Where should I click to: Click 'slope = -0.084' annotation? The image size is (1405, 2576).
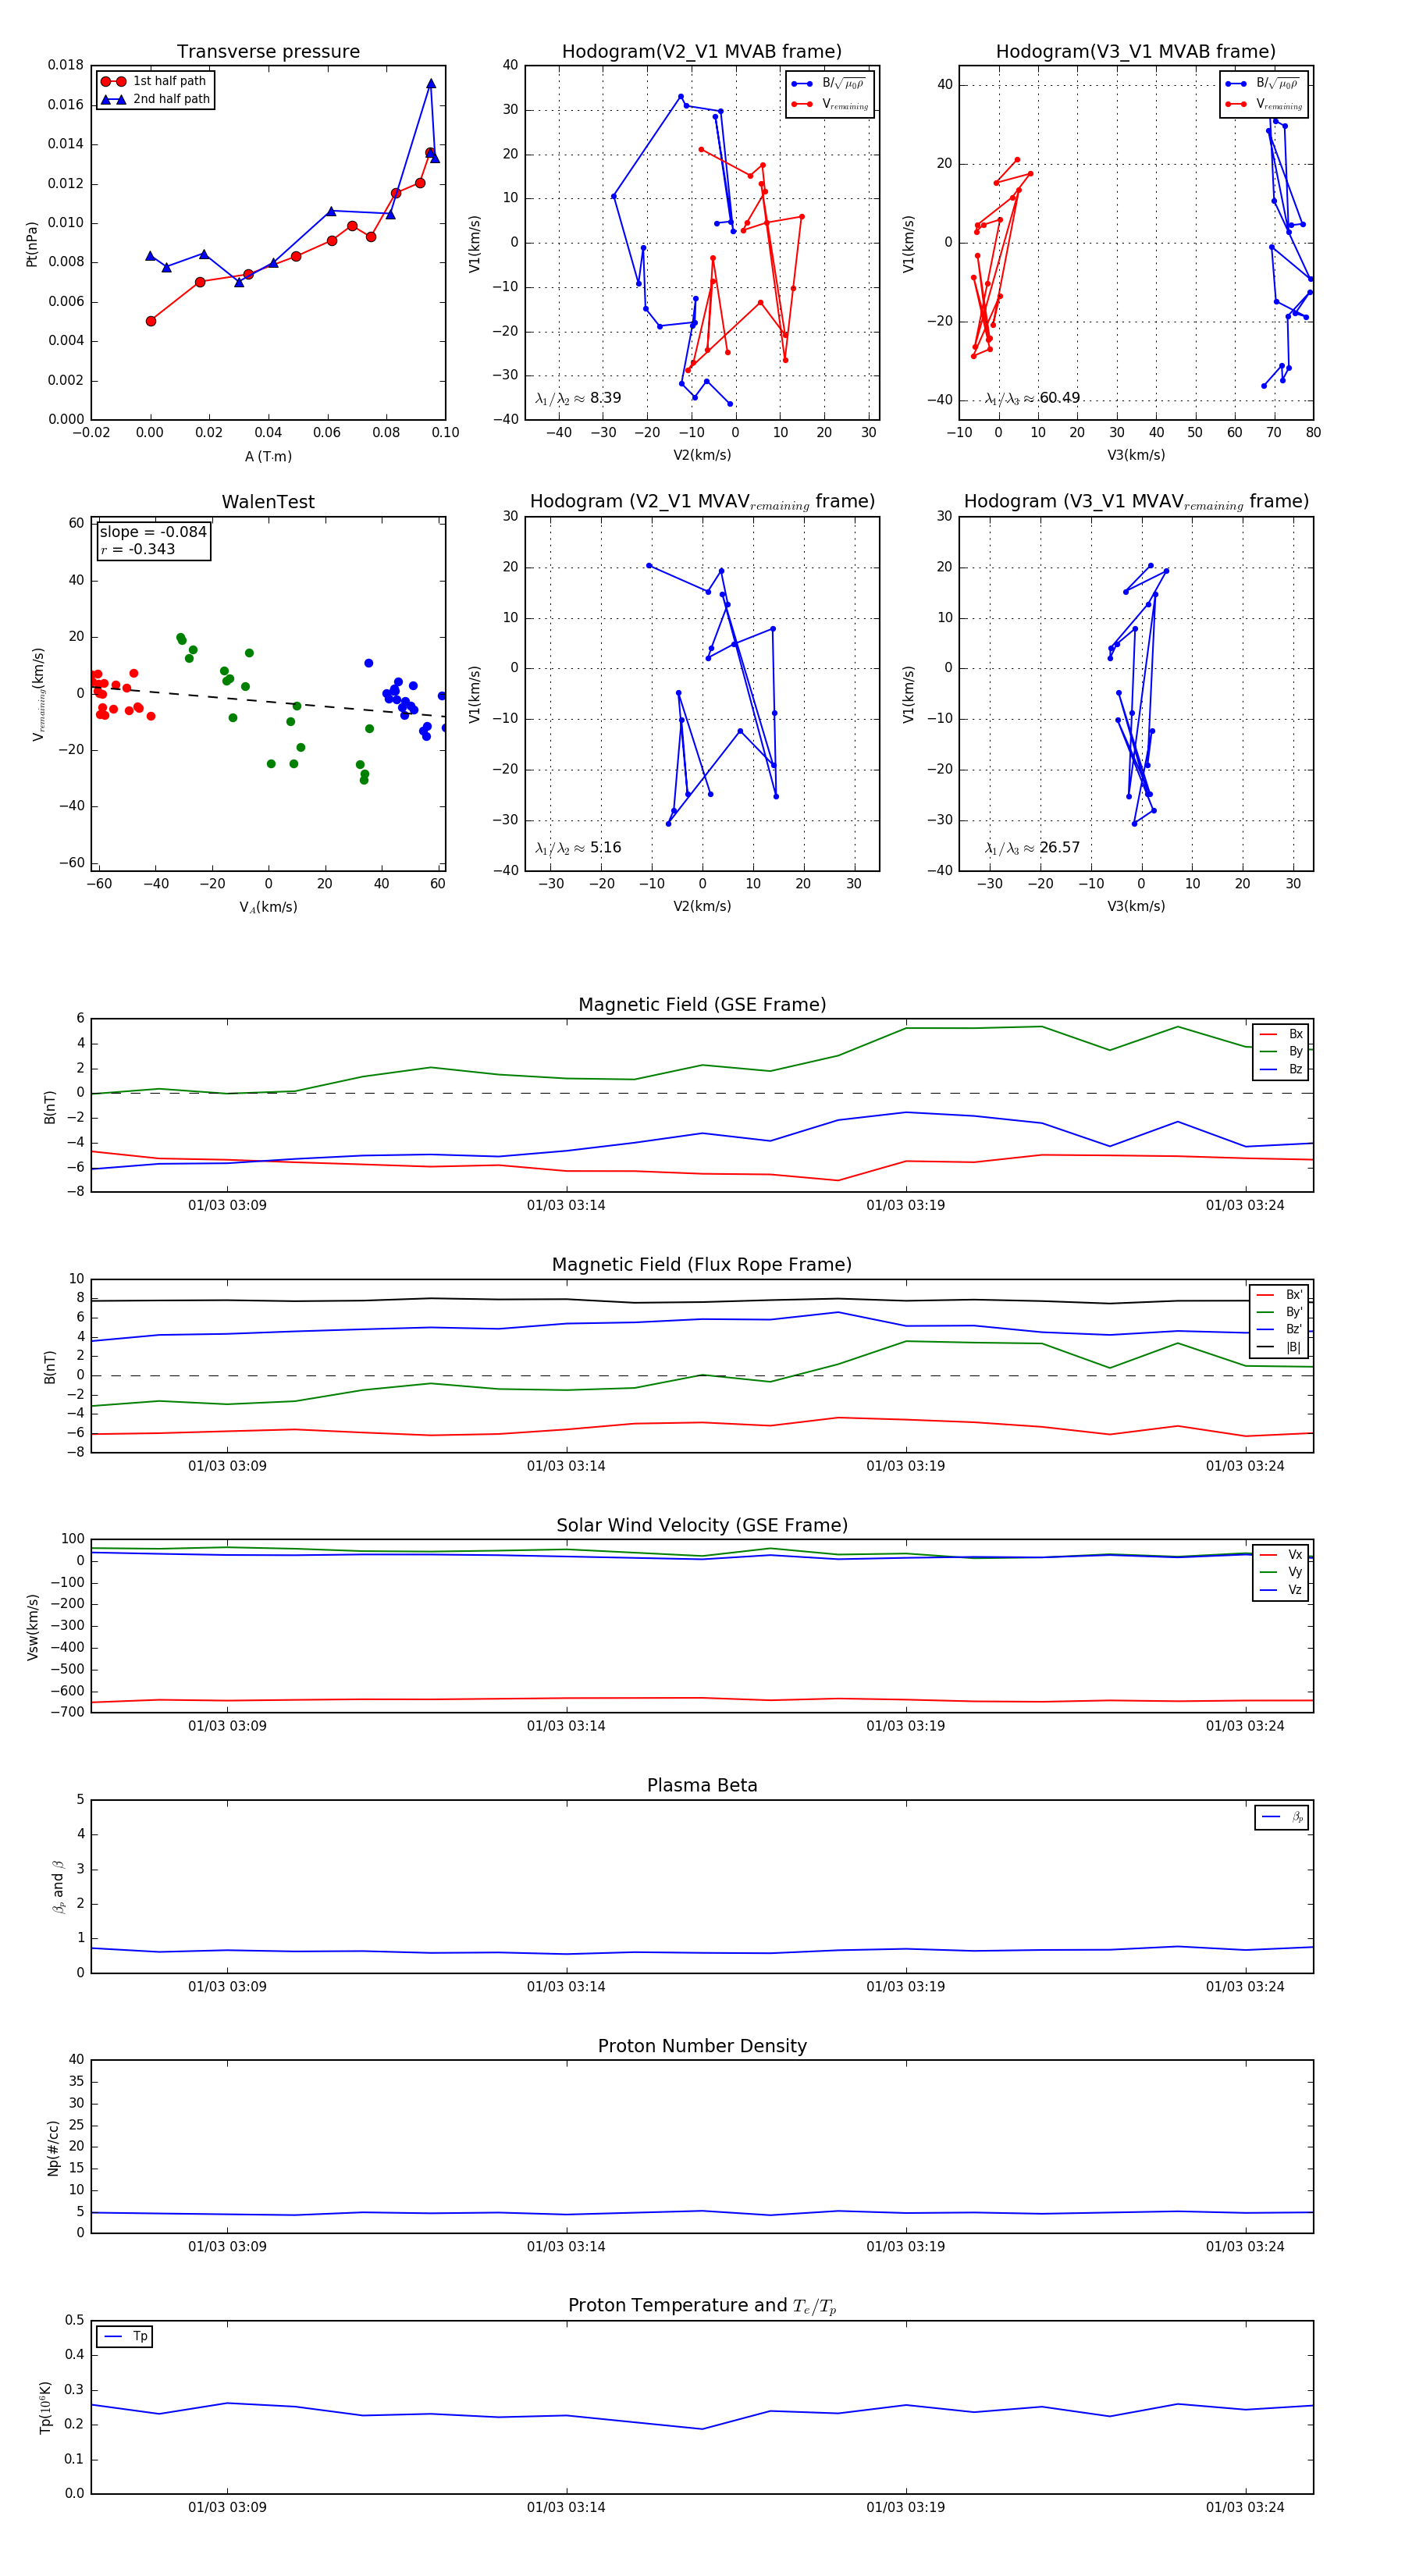[153, 532]
